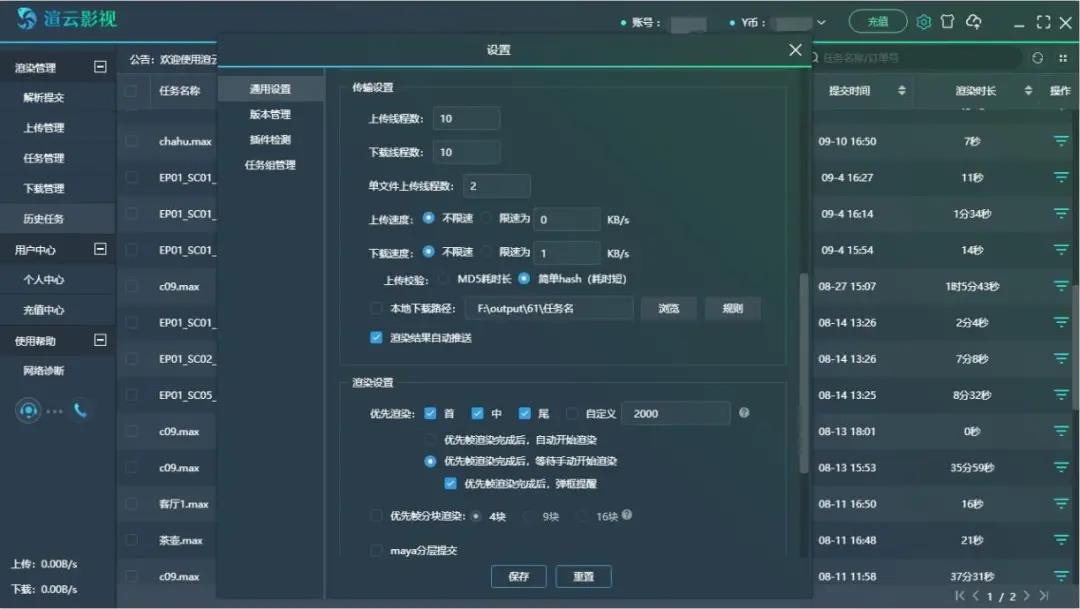Expand the Y币 account dropdown arrow

pos(822,22)
